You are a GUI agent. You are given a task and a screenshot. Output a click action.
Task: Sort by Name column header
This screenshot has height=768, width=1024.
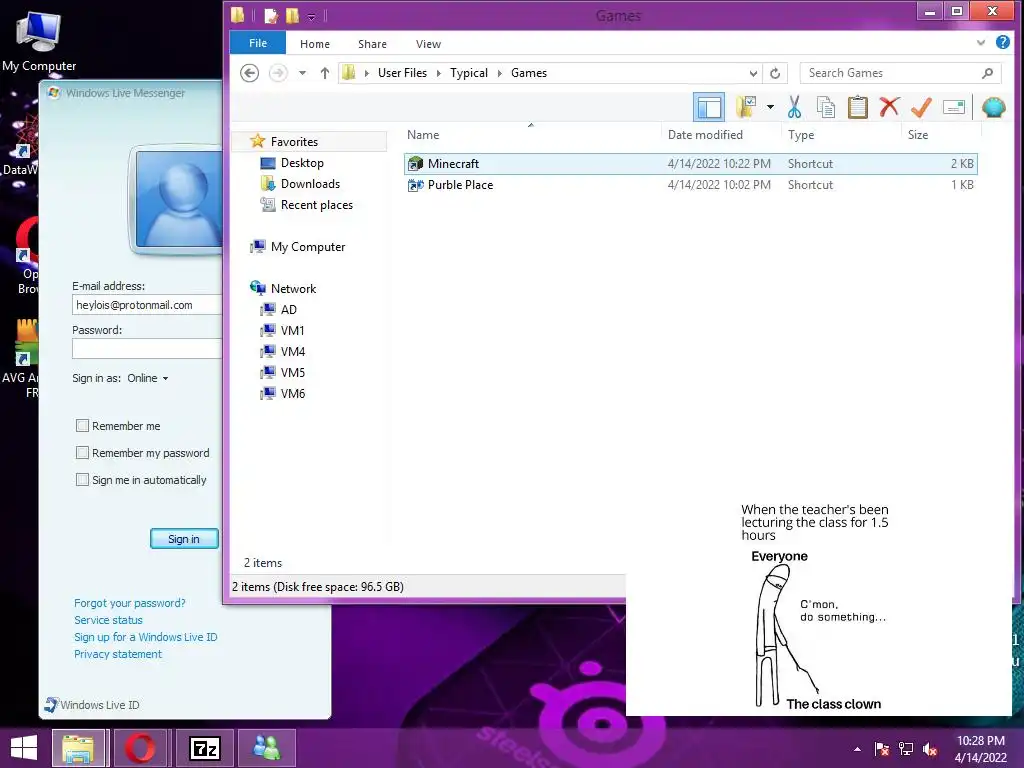423,135
